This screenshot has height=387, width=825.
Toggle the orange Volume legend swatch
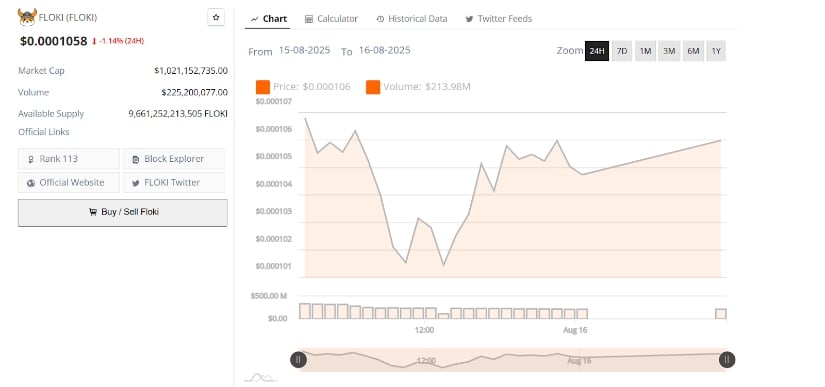373,87
